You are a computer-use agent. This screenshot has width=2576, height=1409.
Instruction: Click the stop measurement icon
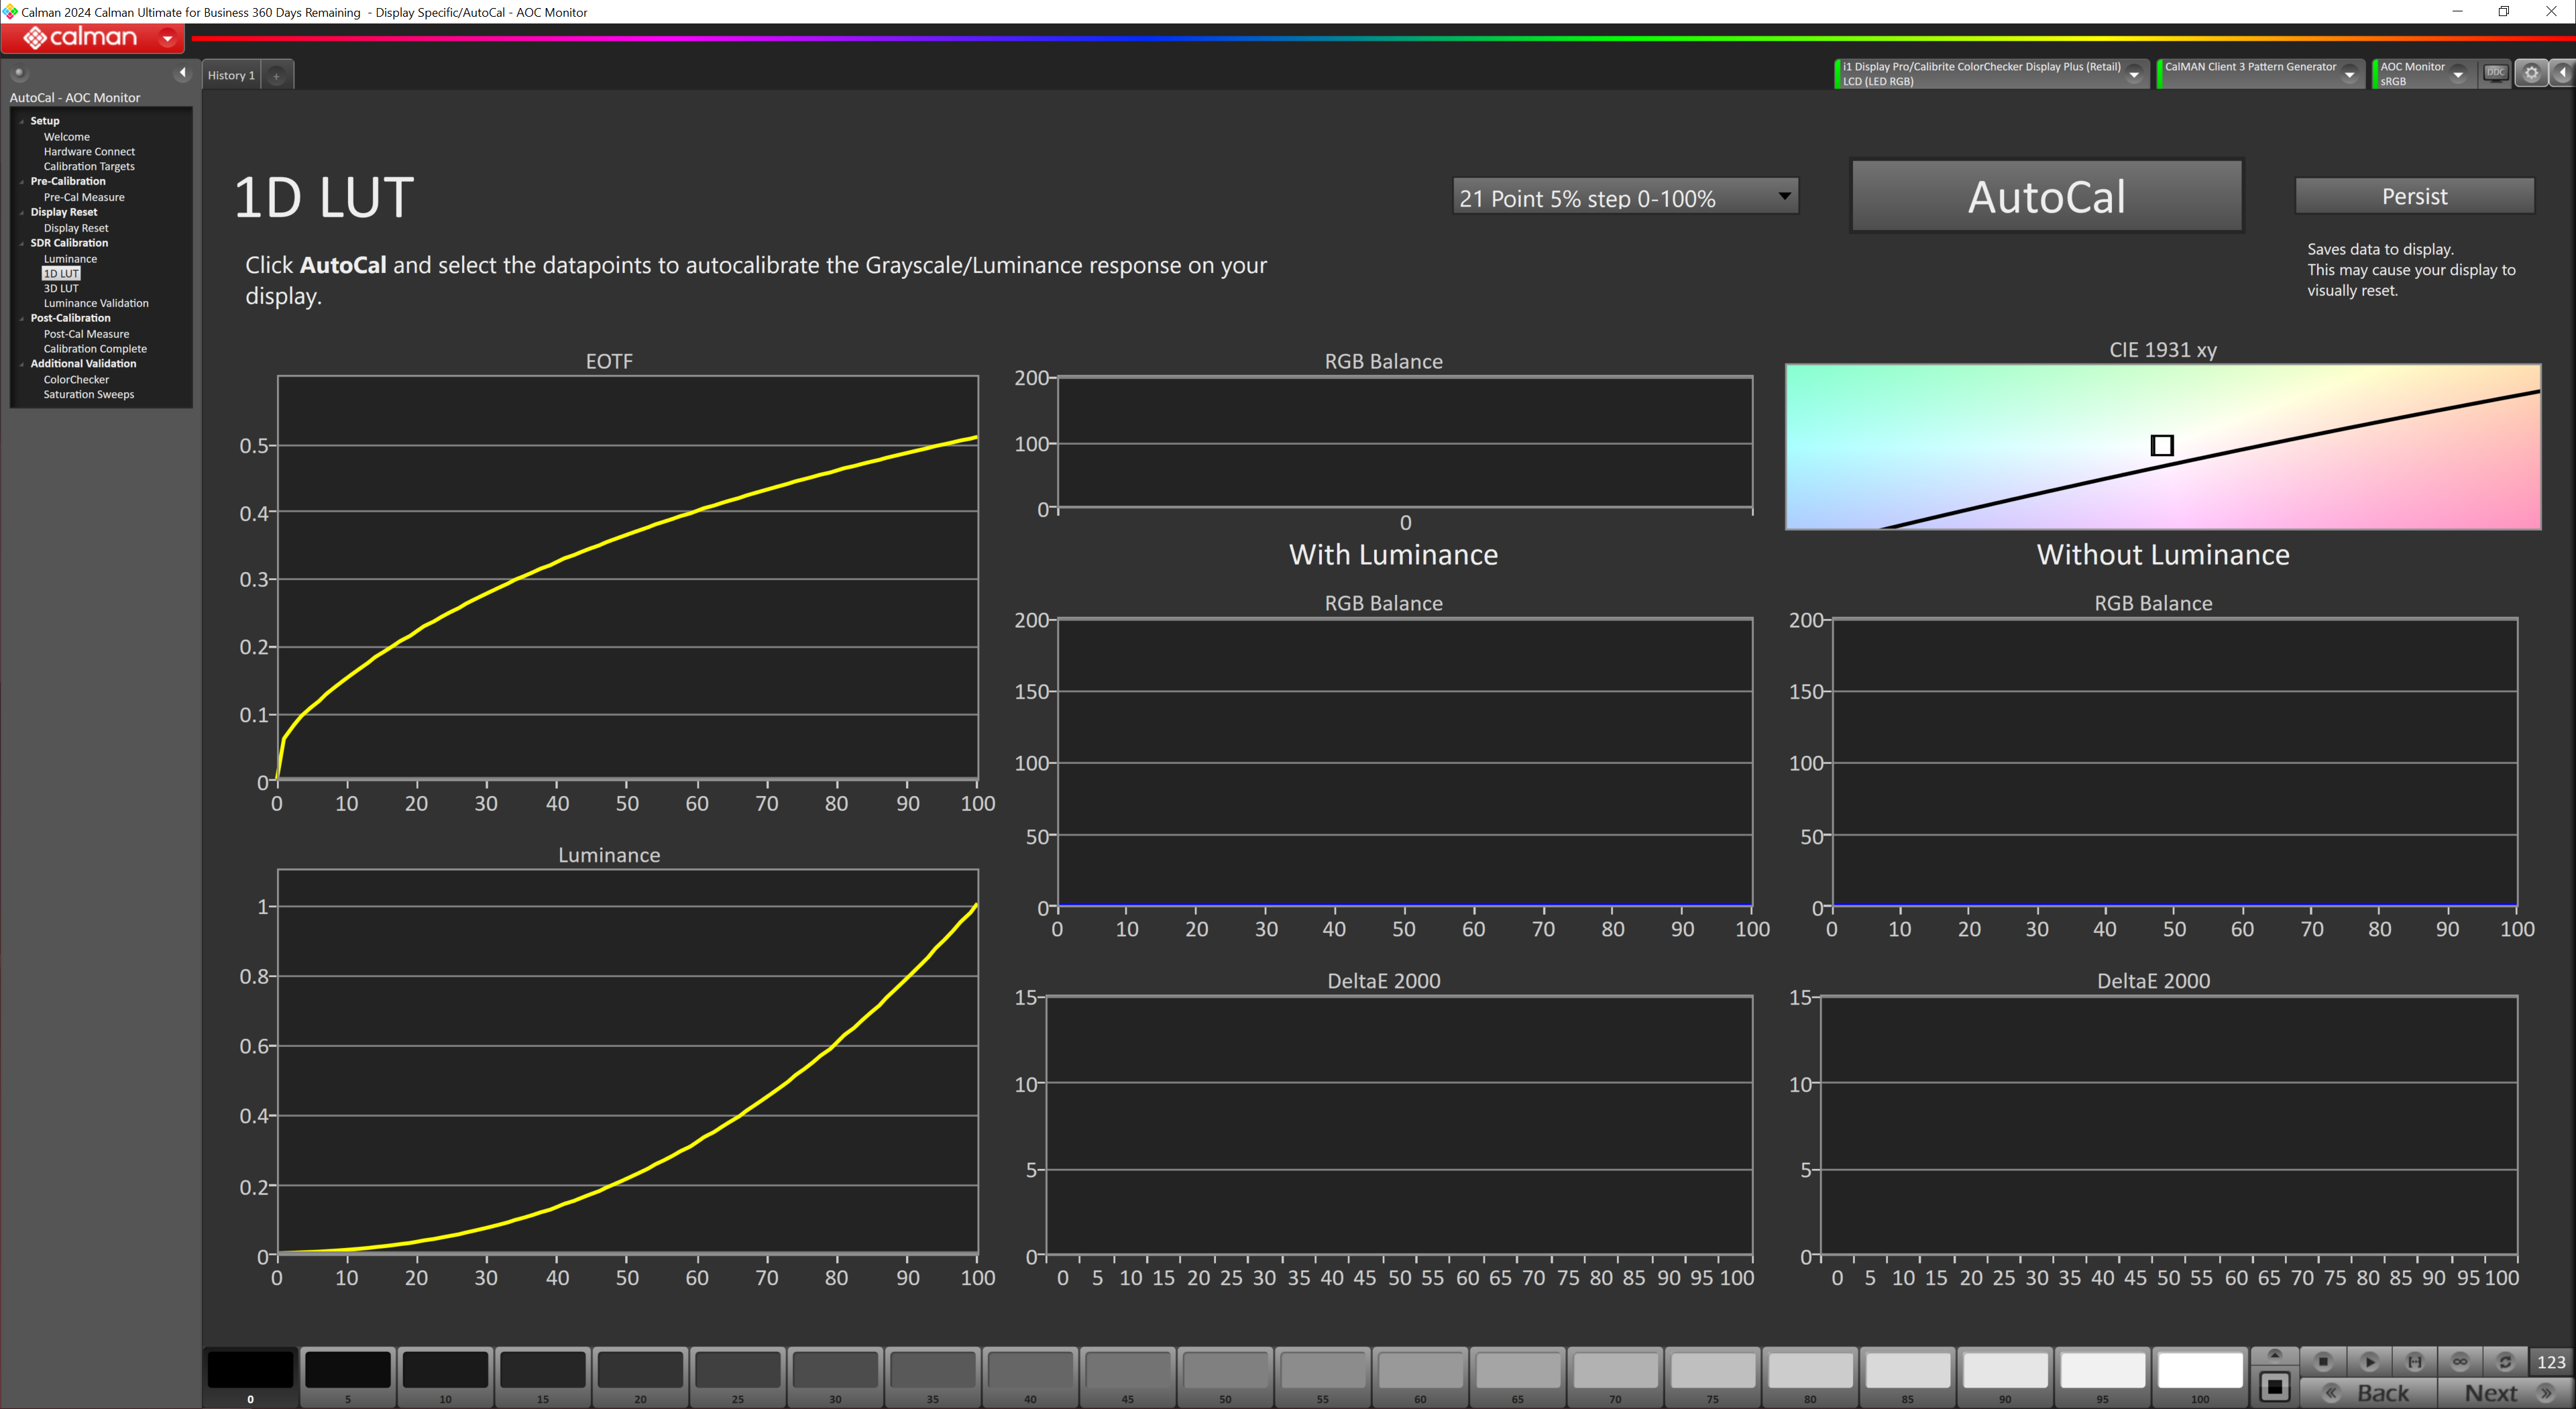(x=2323, y=1361)
